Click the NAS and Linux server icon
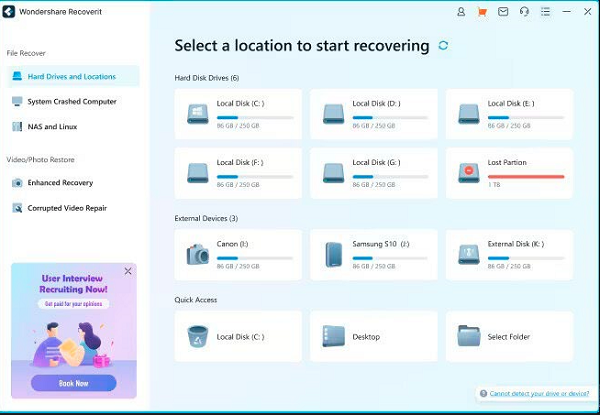600x415 pixels. pos(17,127)
